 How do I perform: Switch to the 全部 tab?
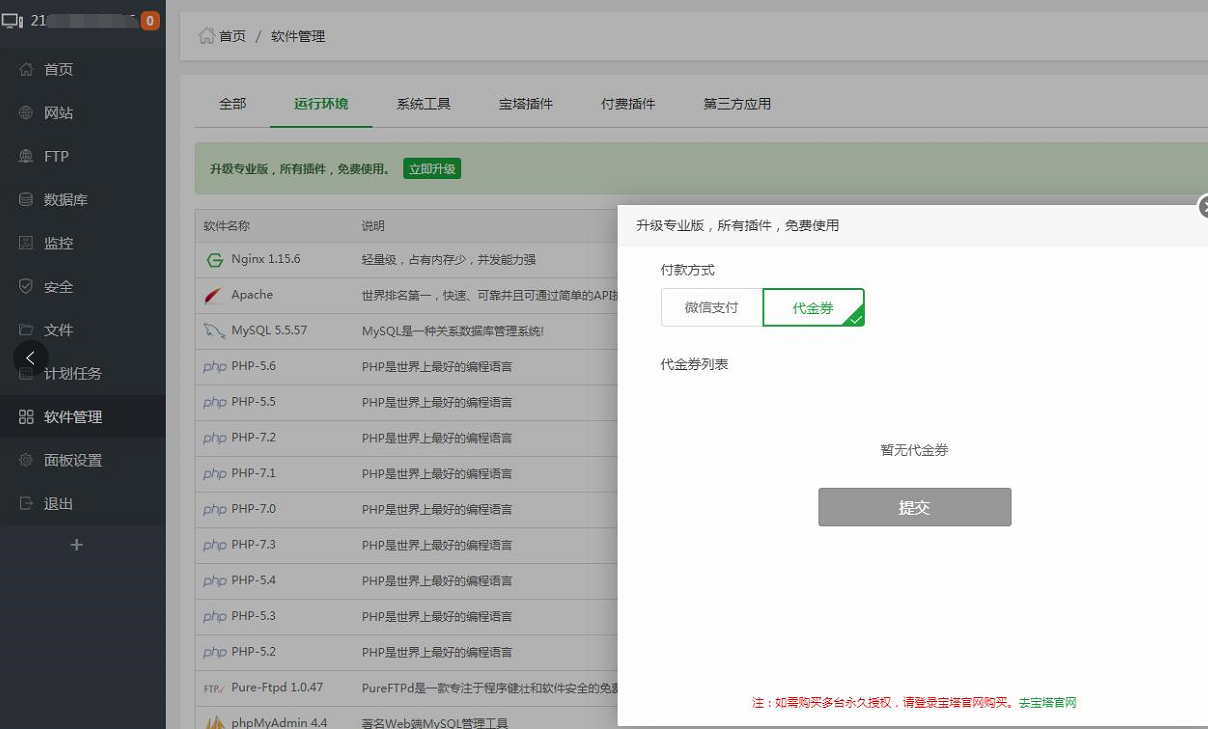[x=233, y=104]
